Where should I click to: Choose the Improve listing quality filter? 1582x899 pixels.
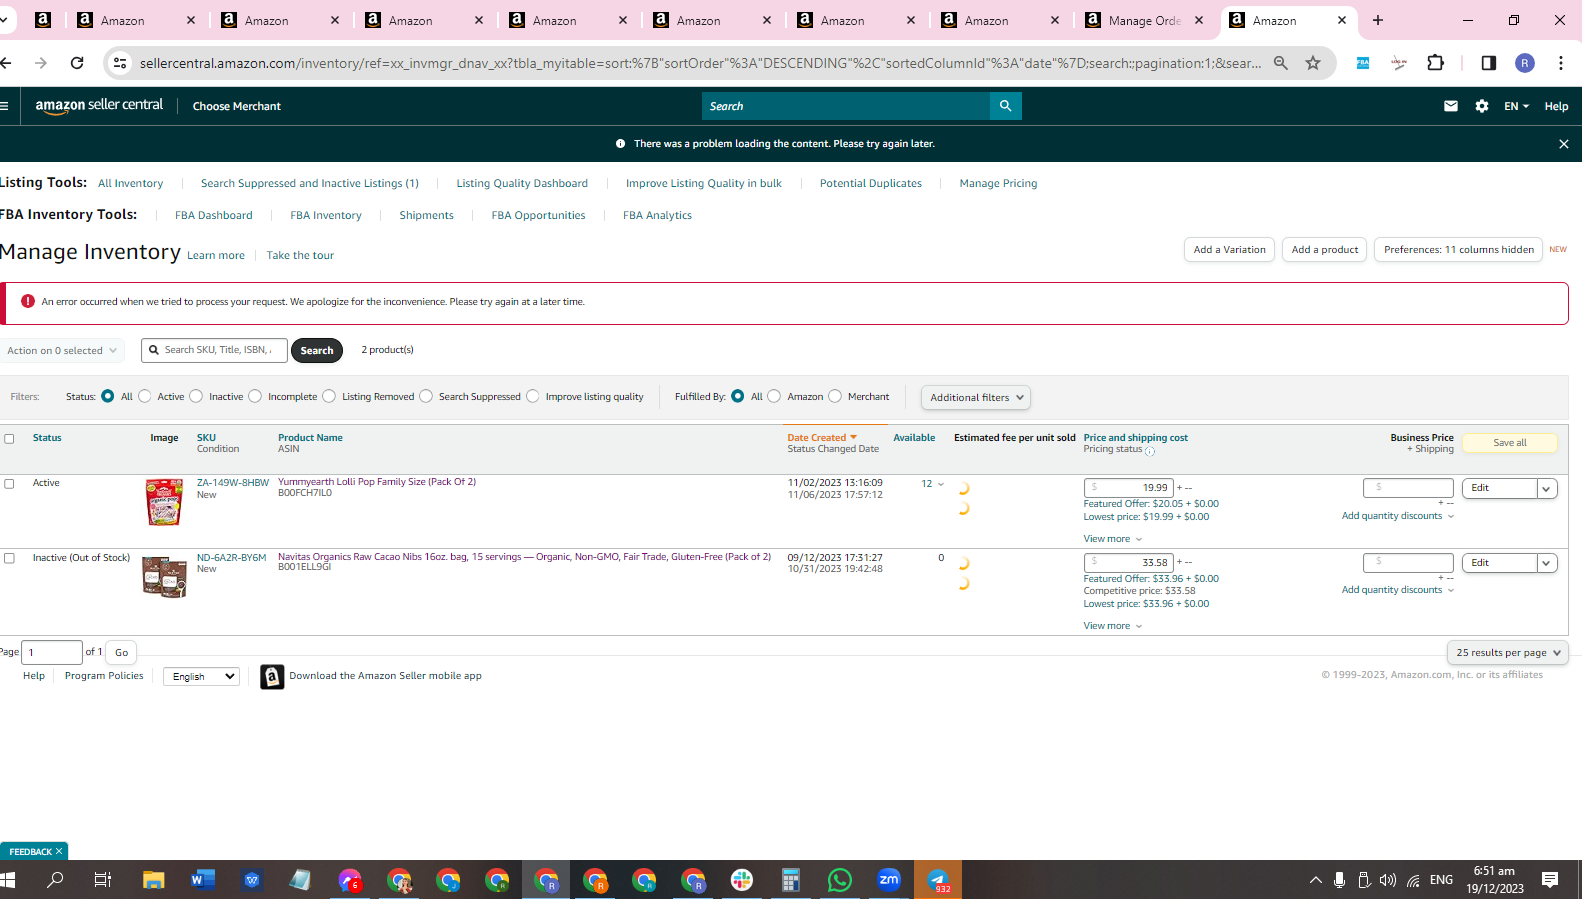pyautogui.click(x=533, y=397)
